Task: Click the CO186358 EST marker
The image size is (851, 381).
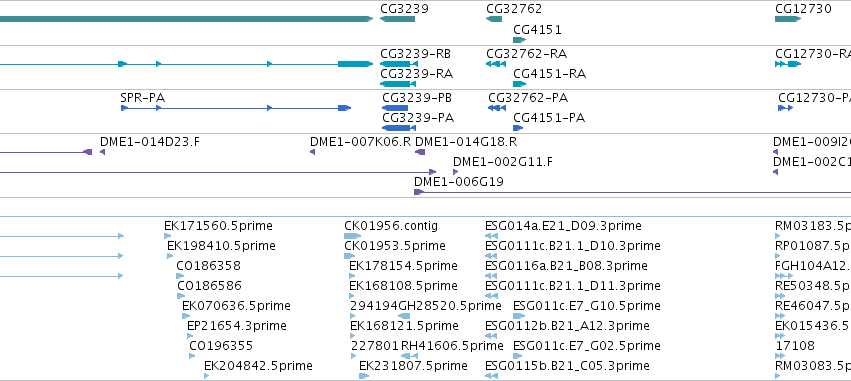Action: (x=180, y=276)
